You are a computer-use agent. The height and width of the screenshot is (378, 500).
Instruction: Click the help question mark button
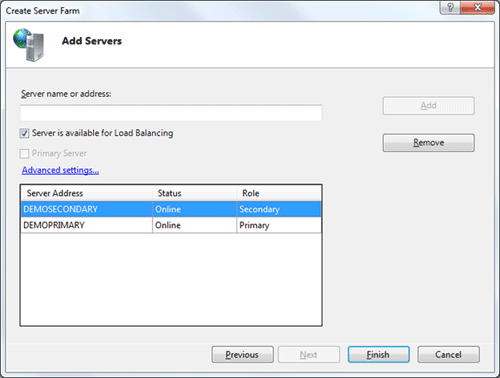pos(450,7)
